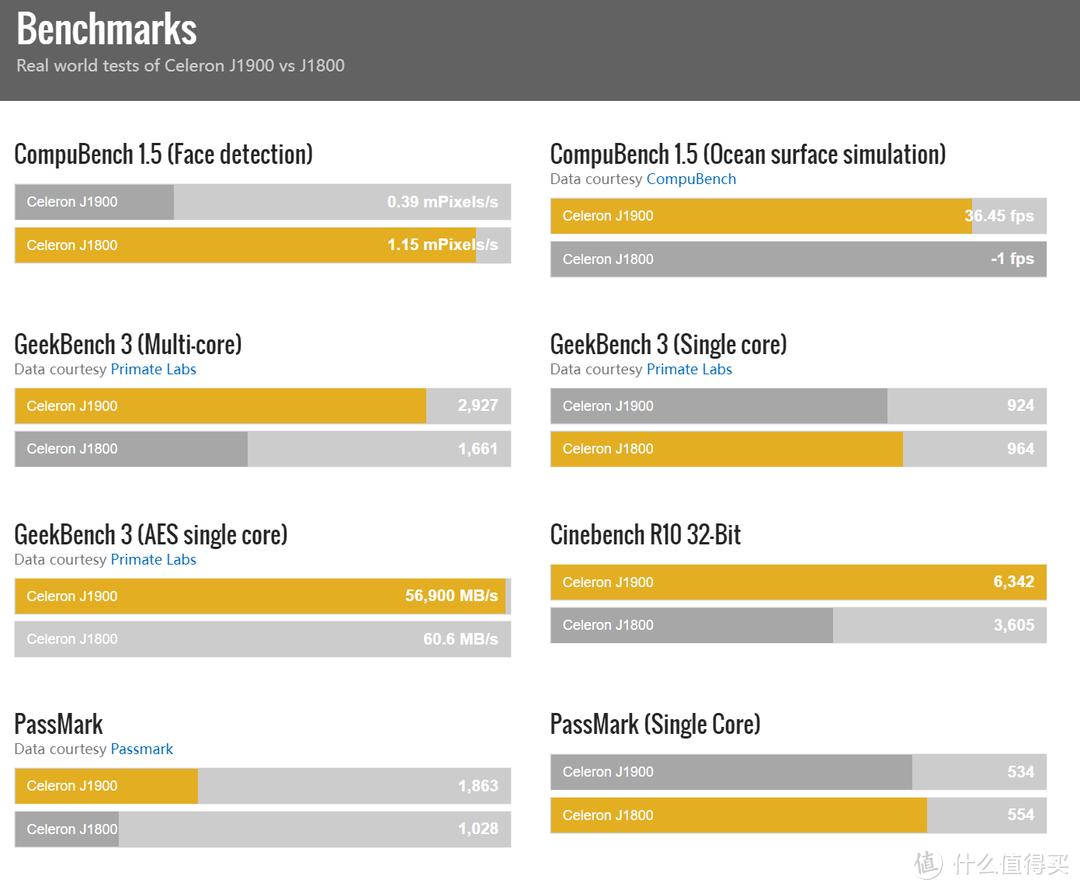Click the Celeron J1800 -1 fps bar
Viewport: 1080px width, 890px height.
(x=798, y=259)
